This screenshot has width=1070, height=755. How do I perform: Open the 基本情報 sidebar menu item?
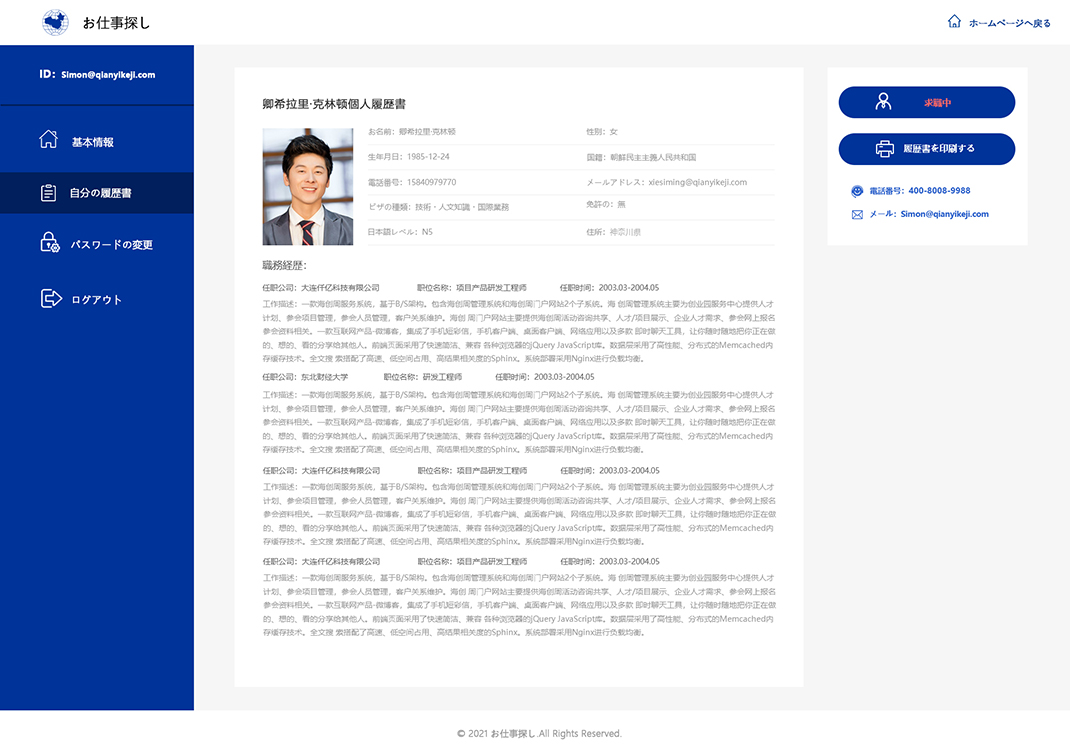[x=92, y=142]
